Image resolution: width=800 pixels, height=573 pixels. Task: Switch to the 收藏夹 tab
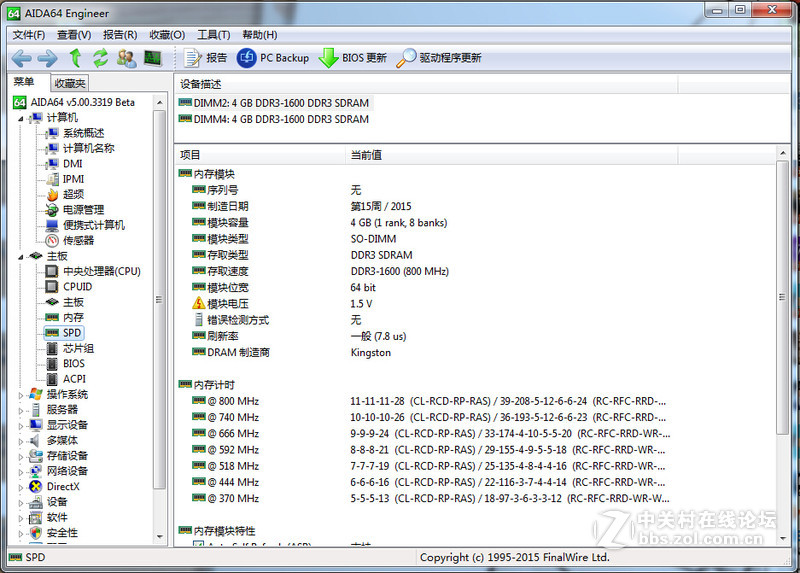click(x=70, y=83)
